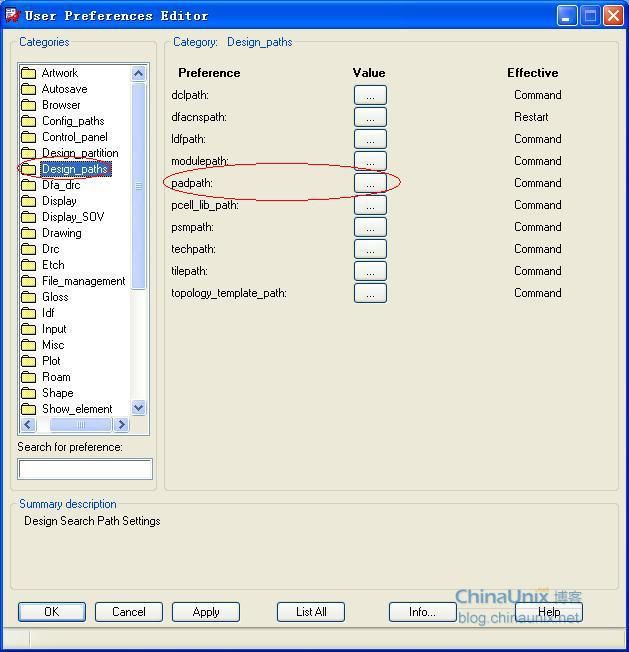Open value editor for modulepath
This screenshot has width=629, height=652.
tap(370, 161)
